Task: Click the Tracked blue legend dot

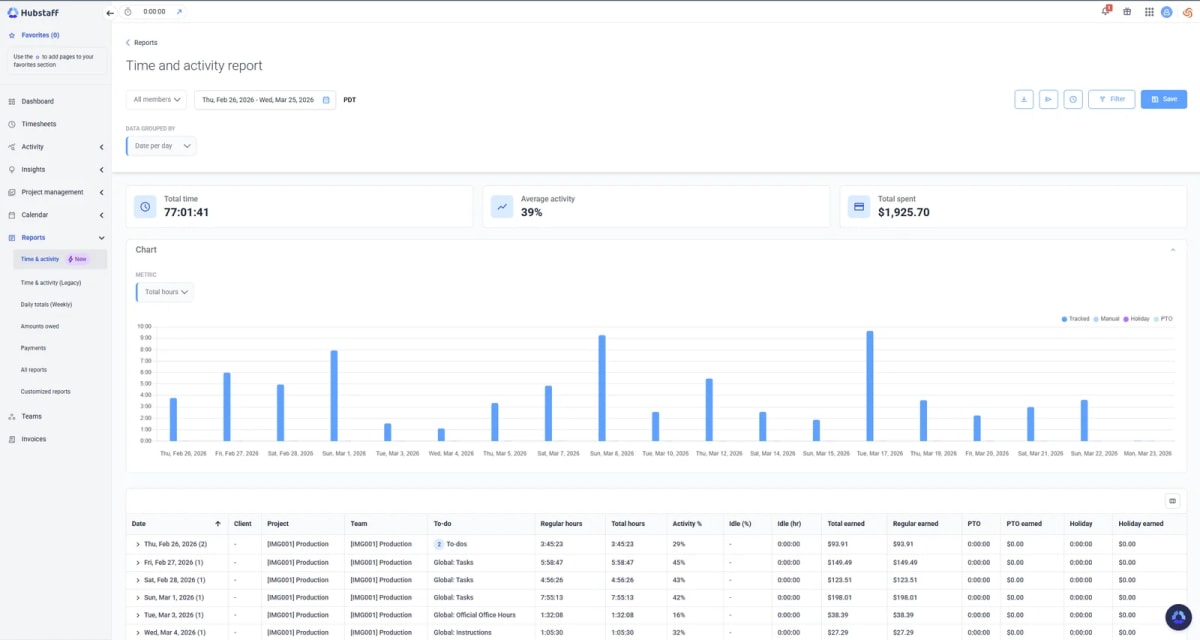Action: 1064,318
